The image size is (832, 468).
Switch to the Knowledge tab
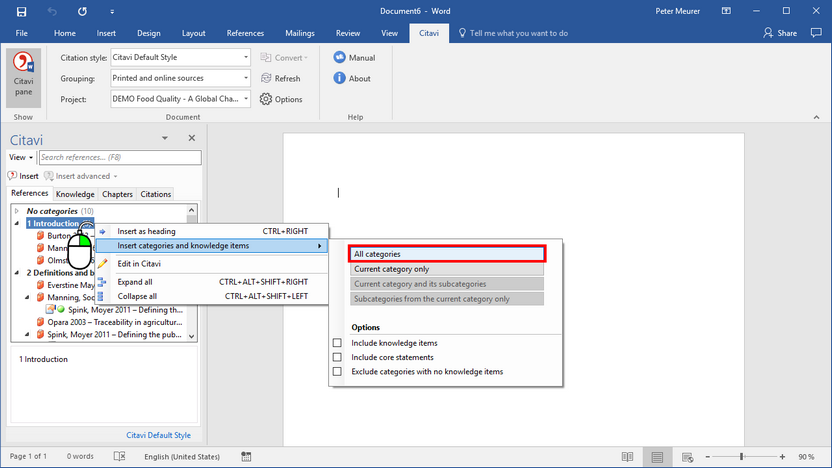pos(75,194)
